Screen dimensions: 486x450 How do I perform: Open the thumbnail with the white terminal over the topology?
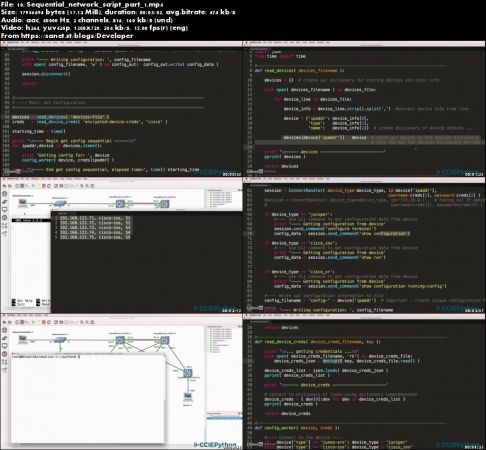tap(121, 382)
